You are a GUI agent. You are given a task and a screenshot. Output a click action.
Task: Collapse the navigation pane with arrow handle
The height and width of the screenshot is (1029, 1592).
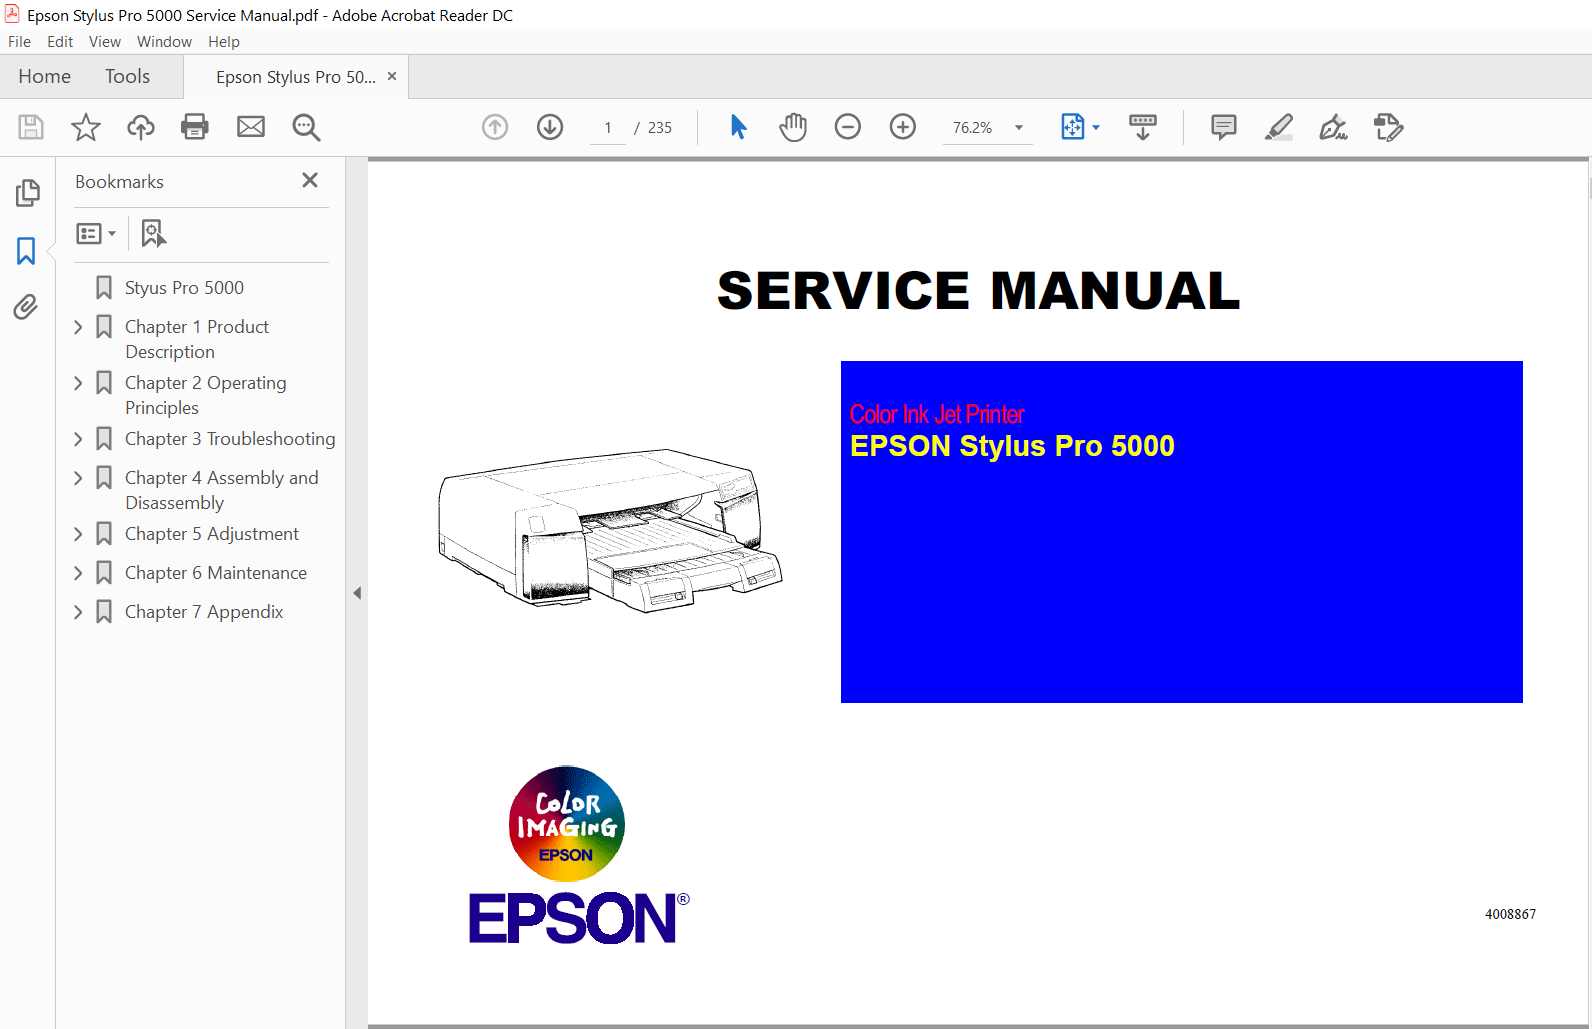pos(357,593)
